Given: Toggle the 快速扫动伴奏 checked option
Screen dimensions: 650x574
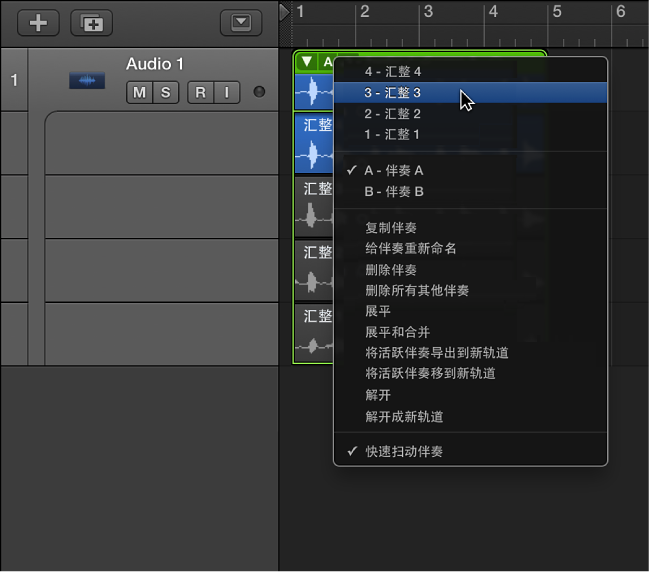Looking at the screenshot, I should (404, 451).
